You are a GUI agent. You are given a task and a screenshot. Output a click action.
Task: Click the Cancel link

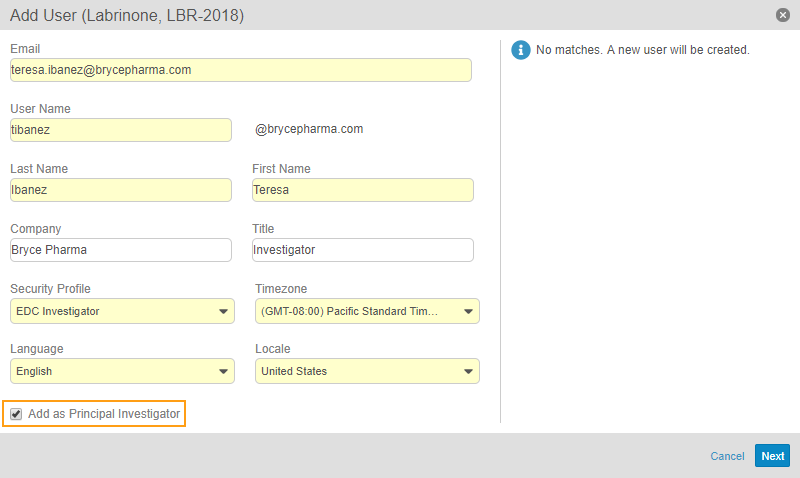(x=727, y=456)
